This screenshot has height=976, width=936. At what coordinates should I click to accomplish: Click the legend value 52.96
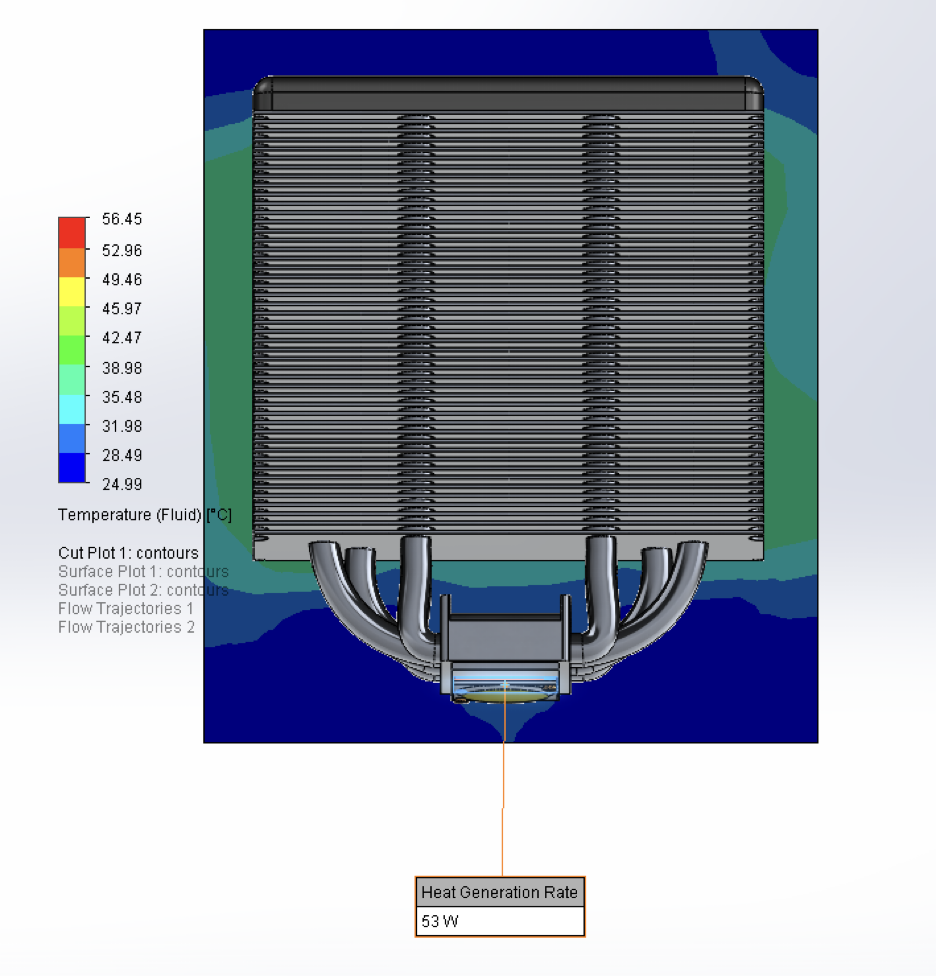pyautogui.click(x=122, y=250)
